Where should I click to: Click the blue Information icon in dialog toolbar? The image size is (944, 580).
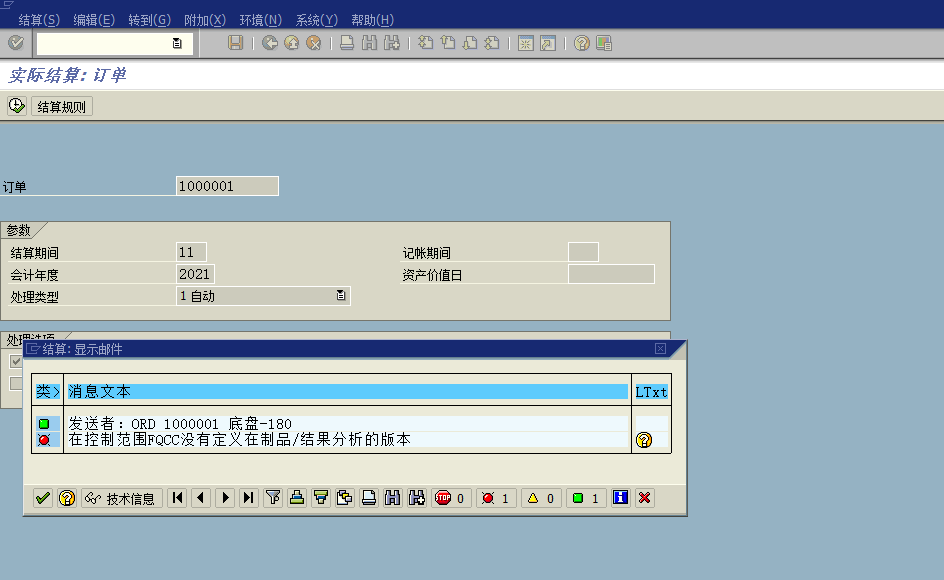coord(620,497)
